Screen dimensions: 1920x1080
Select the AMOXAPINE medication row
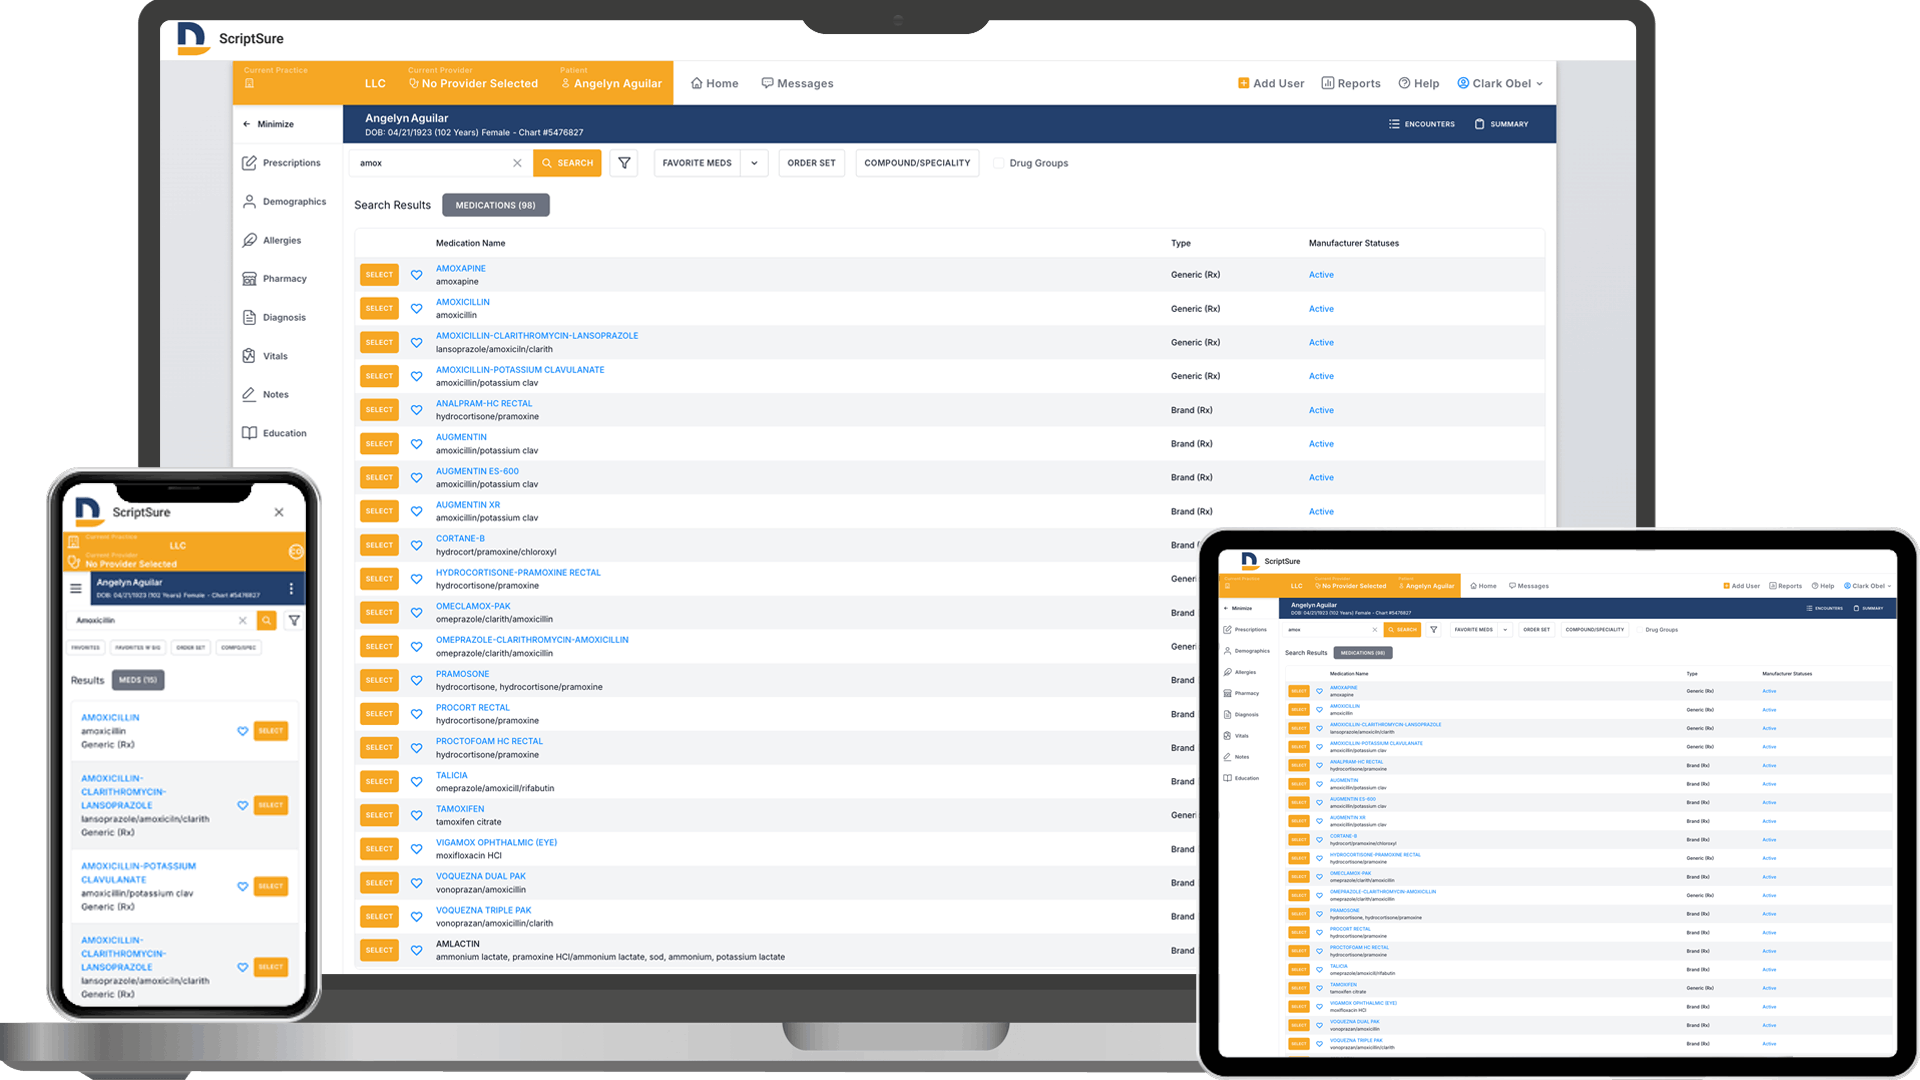point(378,274)
